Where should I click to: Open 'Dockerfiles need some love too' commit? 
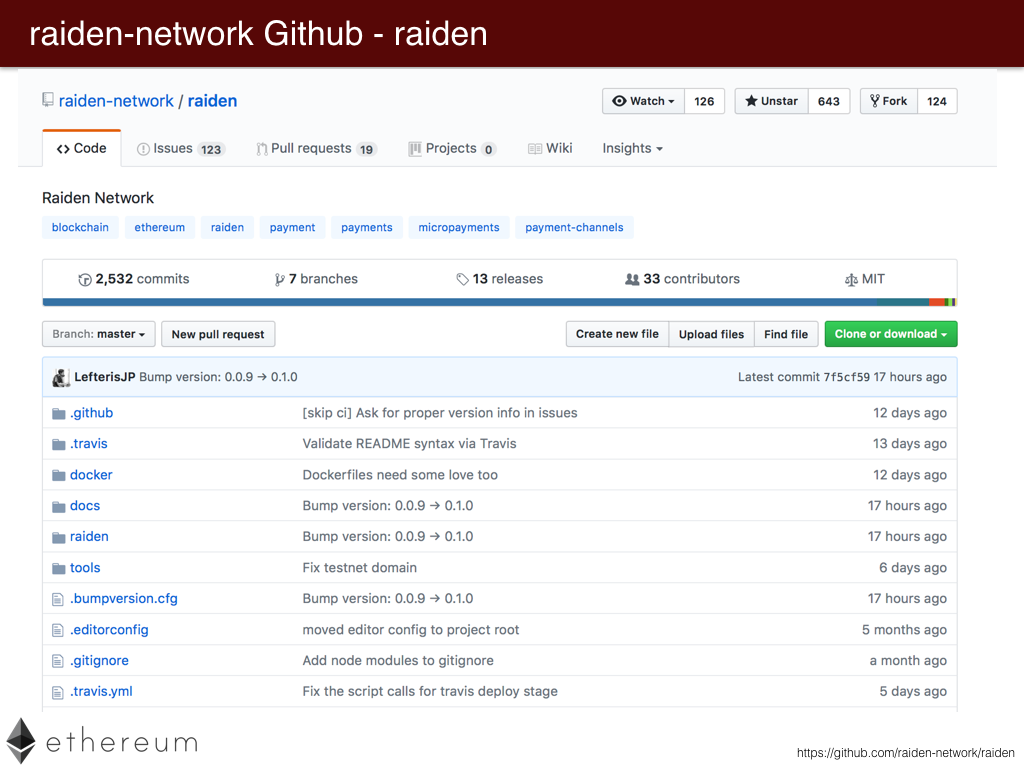(x=400, y=475)
